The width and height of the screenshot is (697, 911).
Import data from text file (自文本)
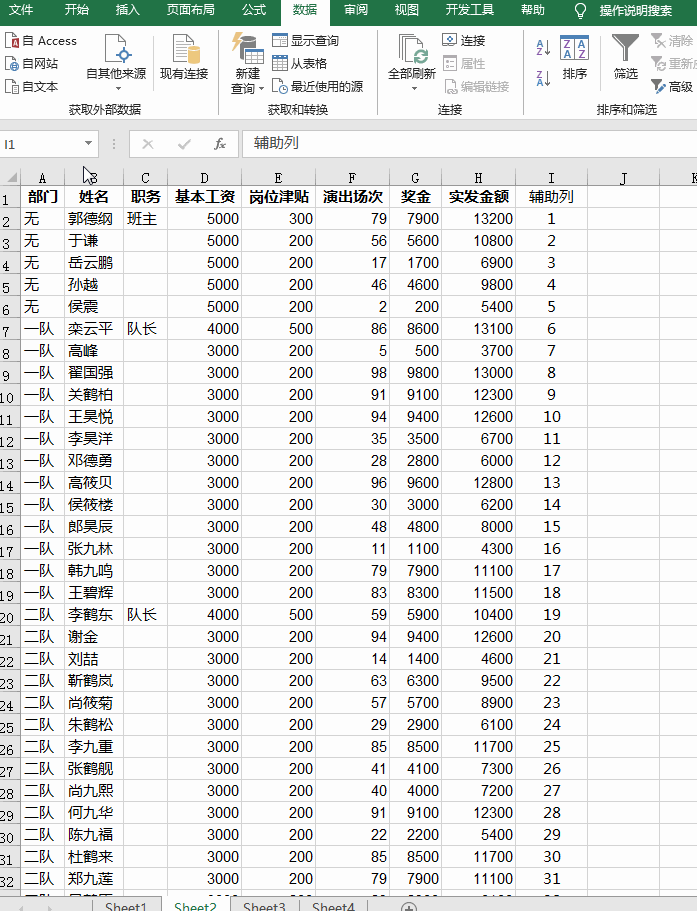(x=31, y=87)
